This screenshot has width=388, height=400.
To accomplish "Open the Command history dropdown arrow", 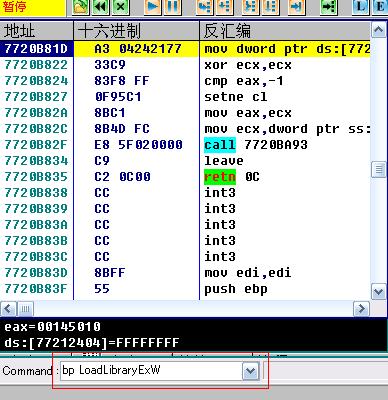I will click(251, 371).
